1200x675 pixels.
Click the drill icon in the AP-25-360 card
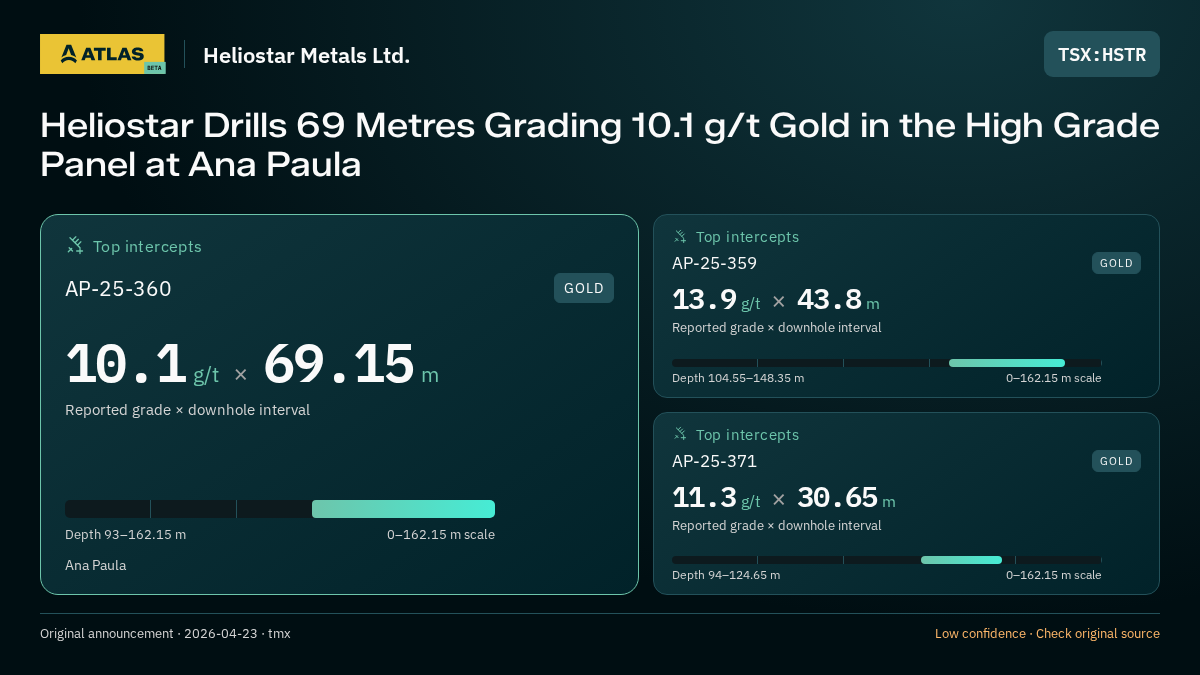tap(75, 245)
